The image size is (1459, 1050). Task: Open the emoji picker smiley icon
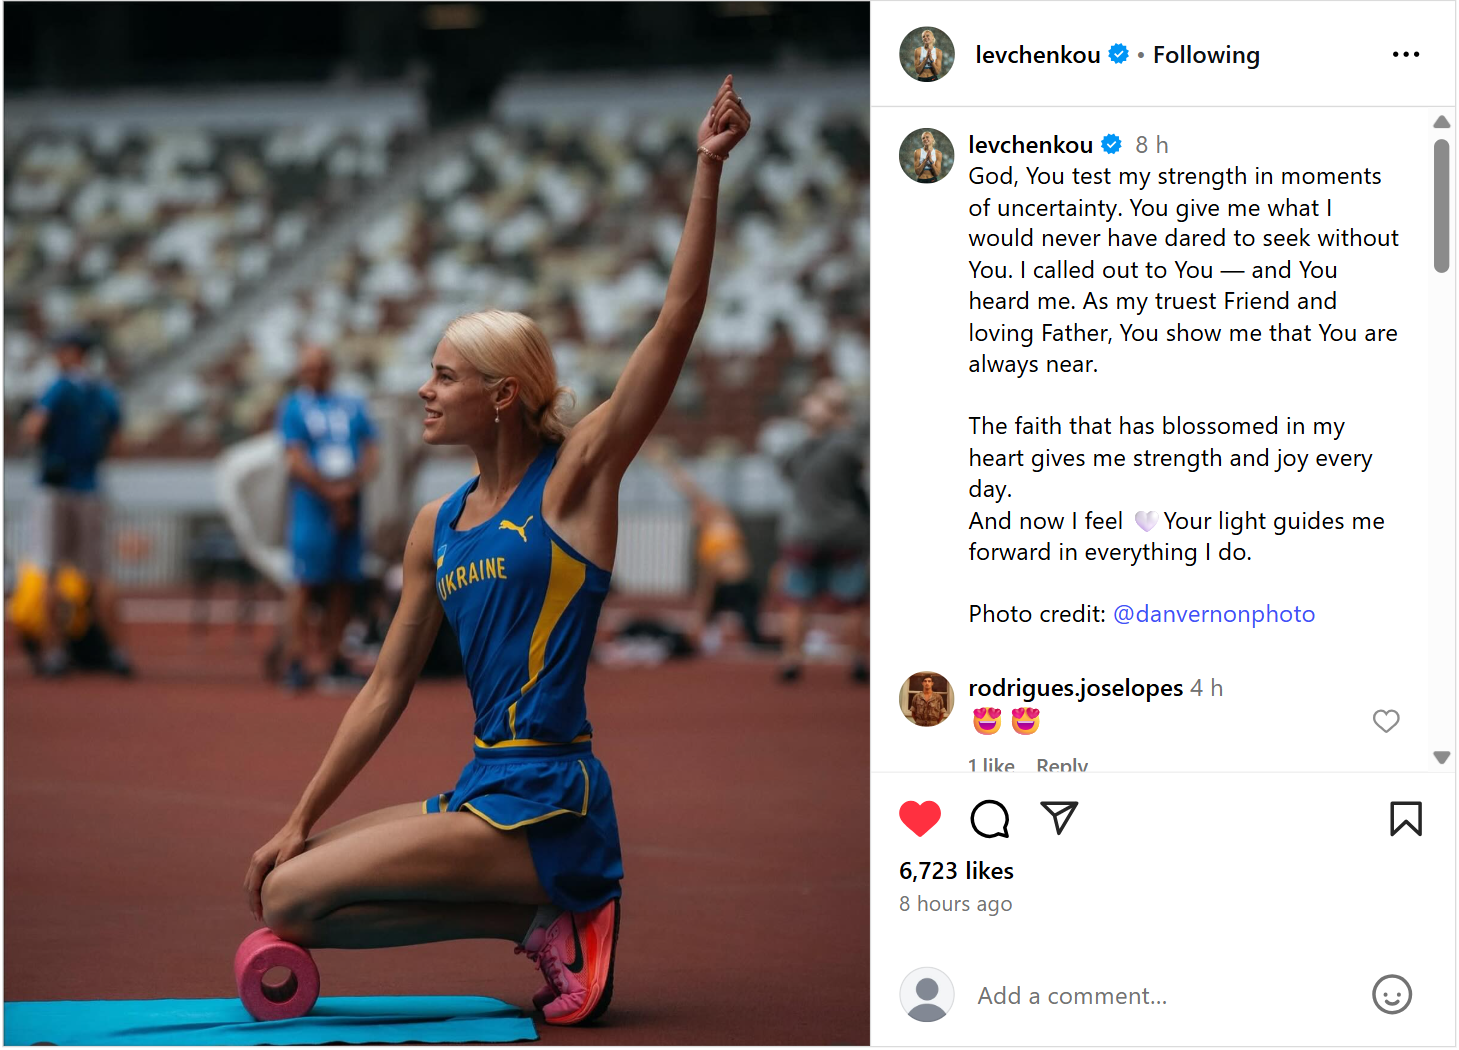[1391, 995]
